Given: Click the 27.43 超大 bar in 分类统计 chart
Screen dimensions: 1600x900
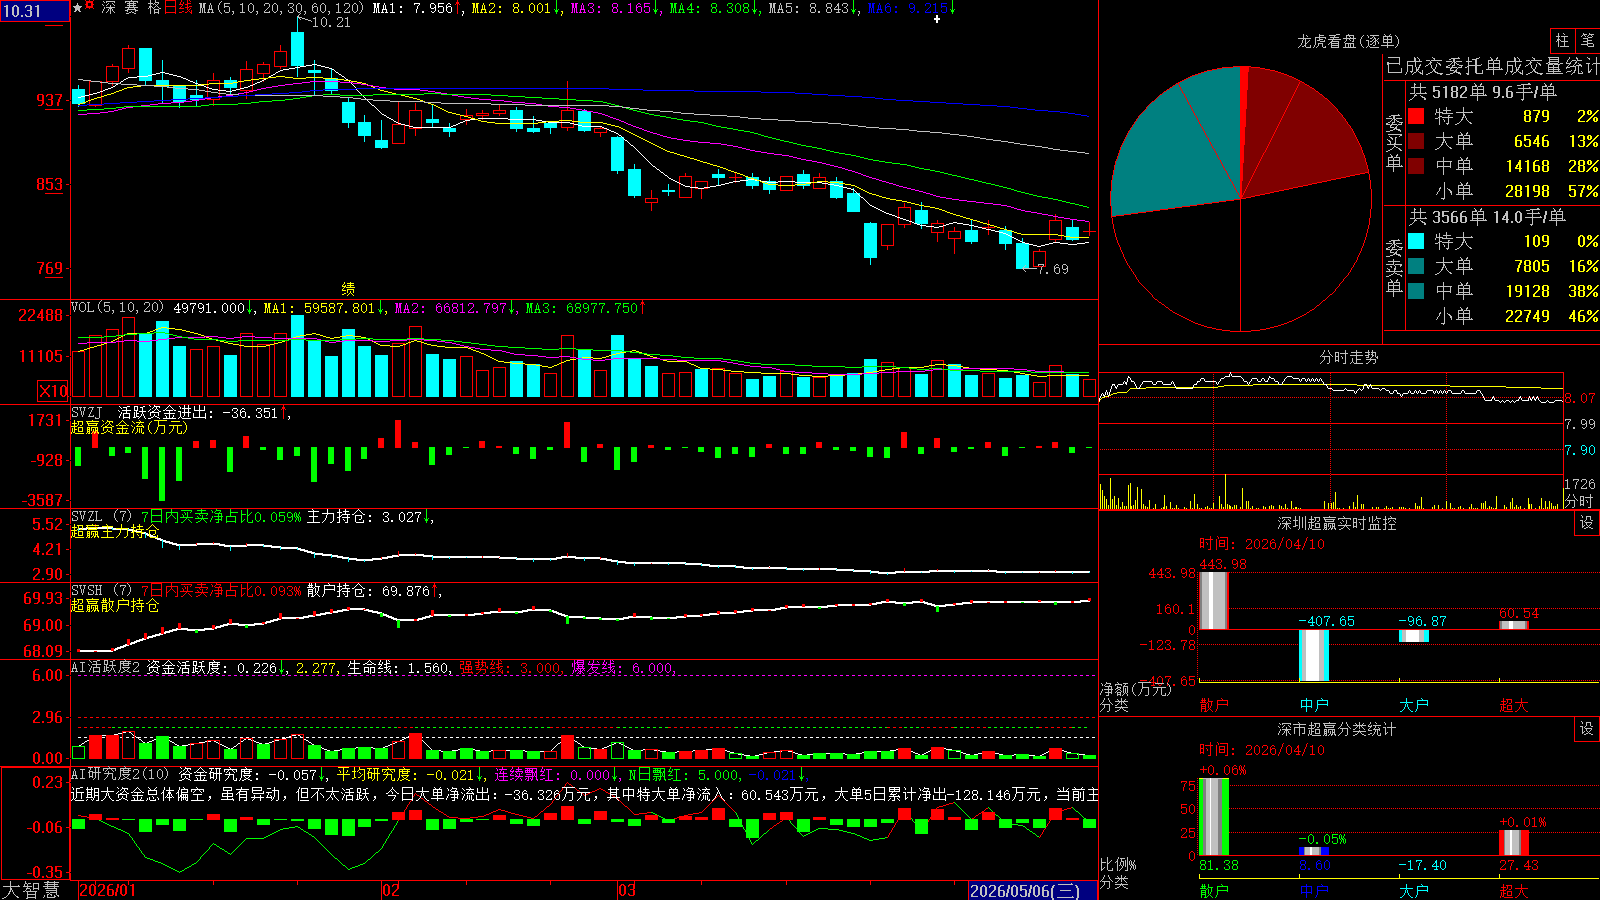Looking at the screenshot, I should coord(1514,843).
